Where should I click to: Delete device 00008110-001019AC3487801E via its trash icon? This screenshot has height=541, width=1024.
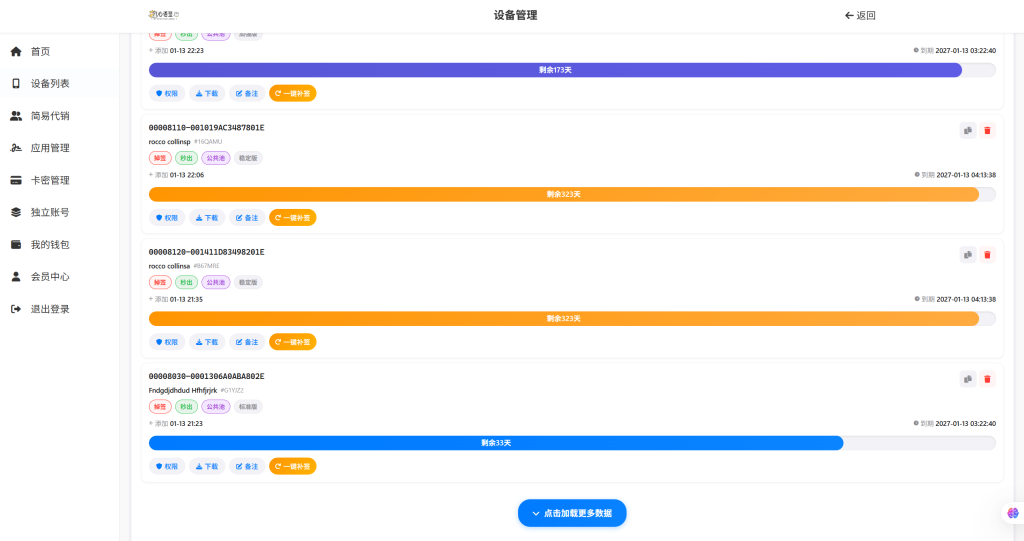pyautogui.click(x=987, y=131)
